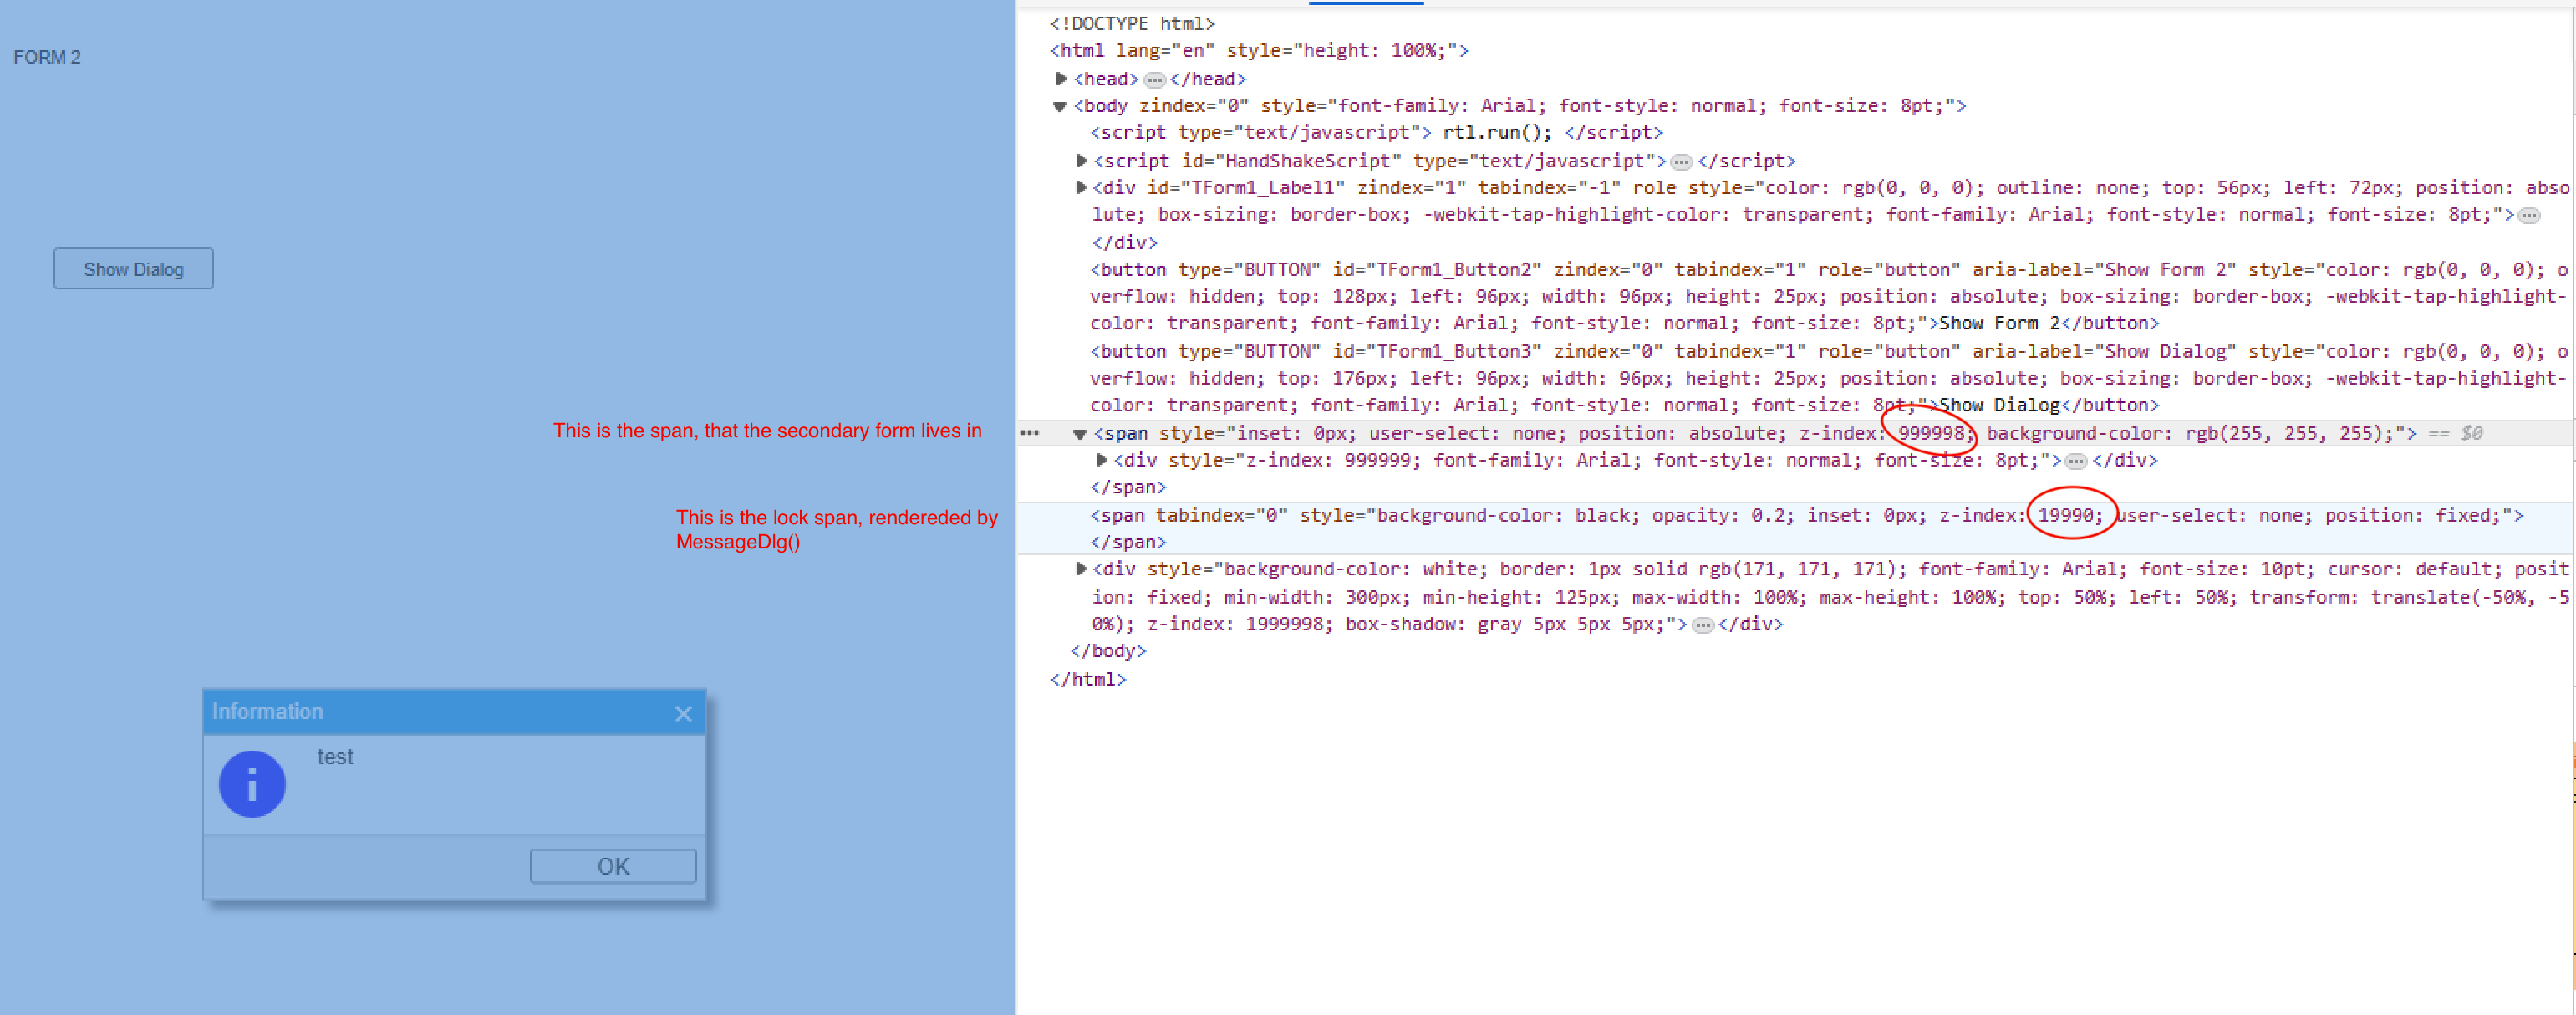
Task: Select the DOCTYPE html line
Action: 1132,23
